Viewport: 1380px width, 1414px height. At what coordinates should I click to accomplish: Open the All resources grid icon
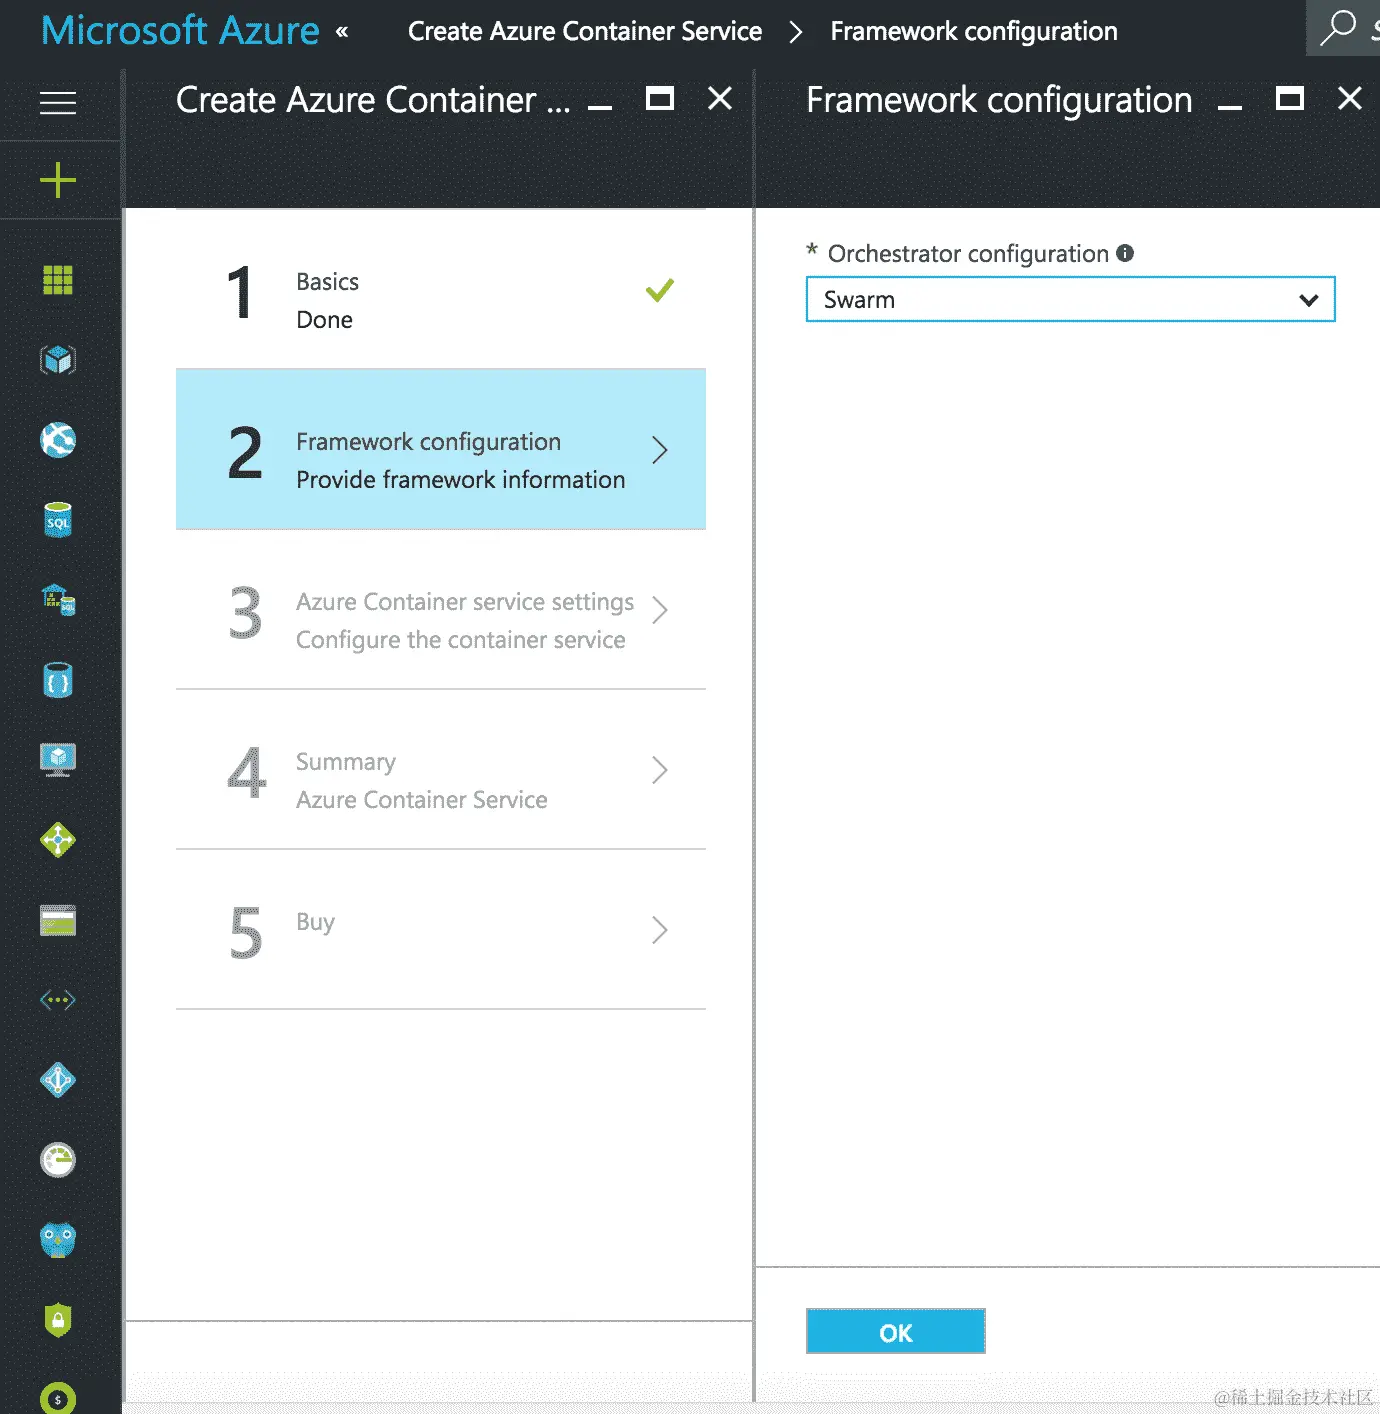[x=57, y=280]
